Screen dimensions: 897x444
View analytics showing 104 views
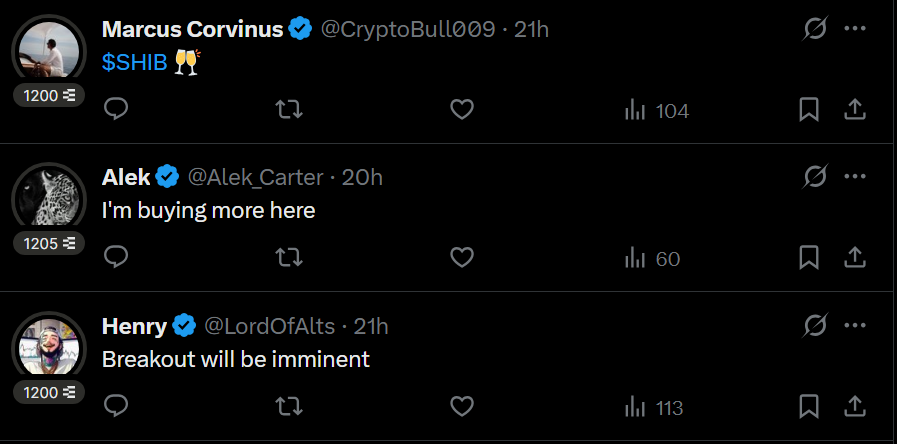pyautogui.click(x=657, y=110)
